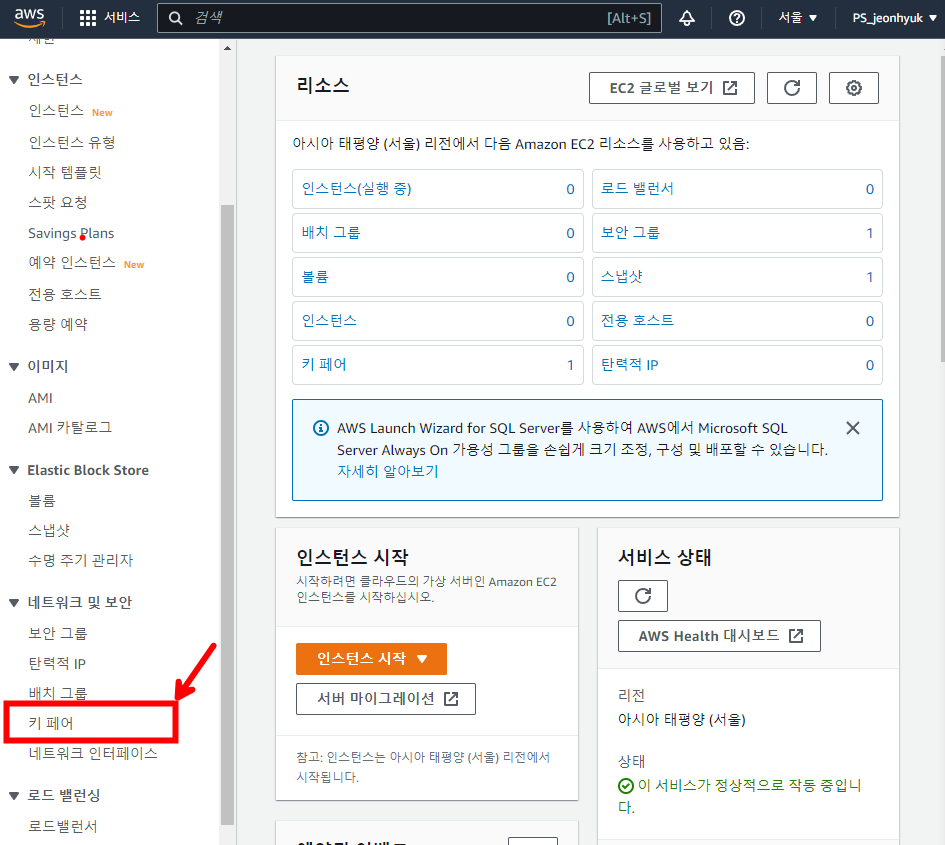Refresh the 서비스 상태 panel
945x845 pixels.
(x=642, y=595)
